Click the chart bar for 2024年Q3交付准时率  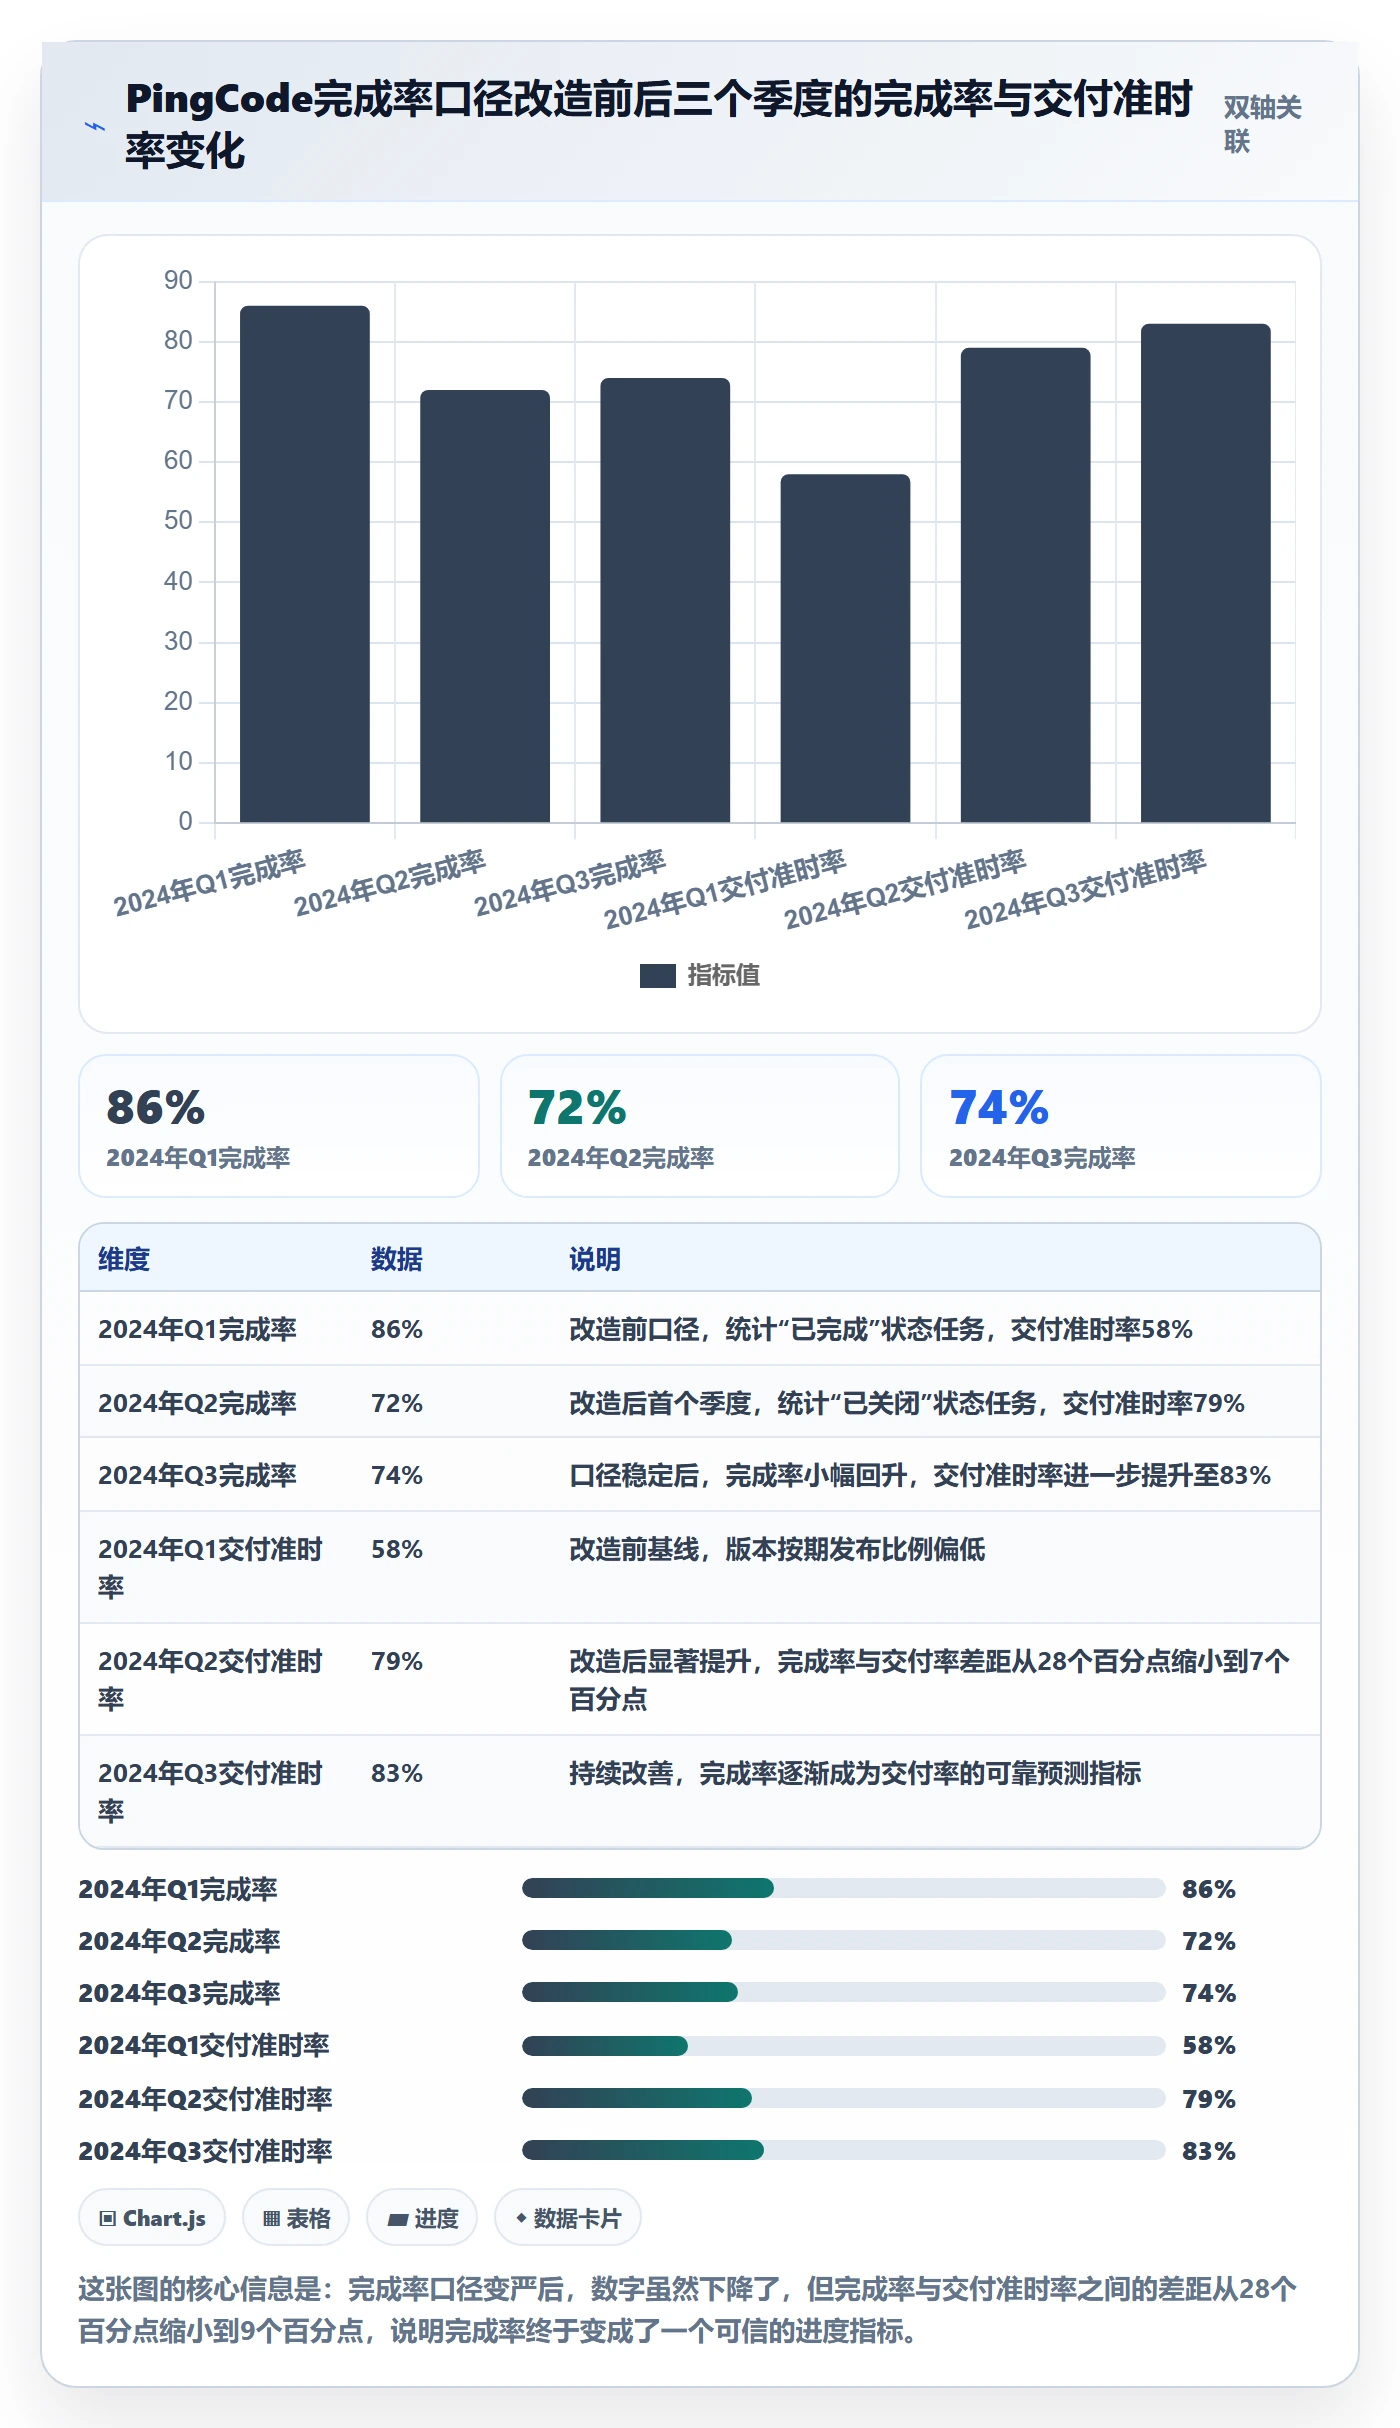point(1206,573)
